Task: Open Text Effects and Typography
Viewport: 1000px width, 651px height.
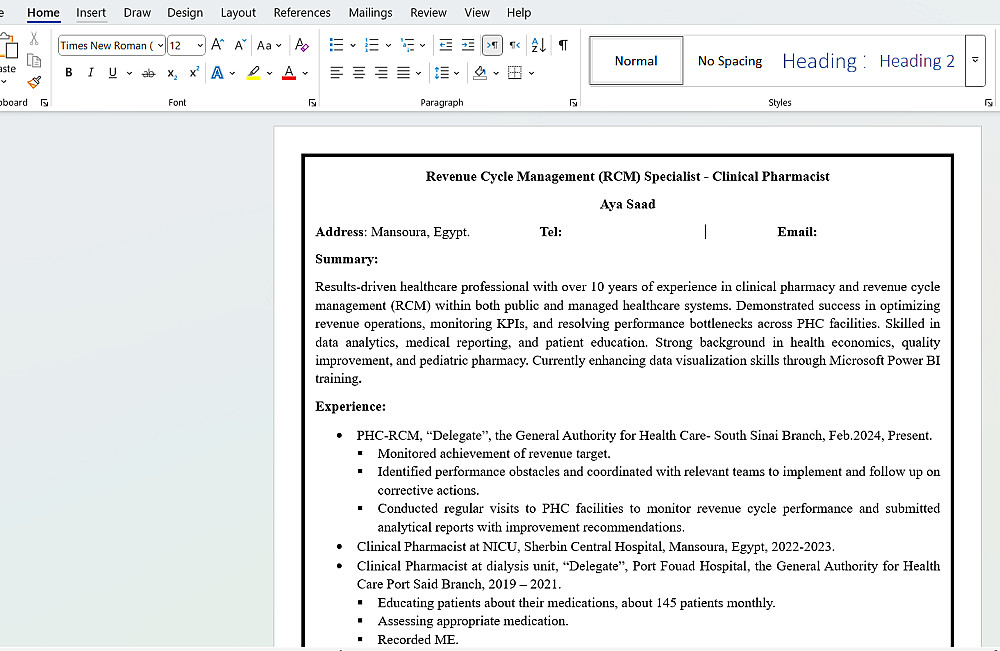Action: 217,73
